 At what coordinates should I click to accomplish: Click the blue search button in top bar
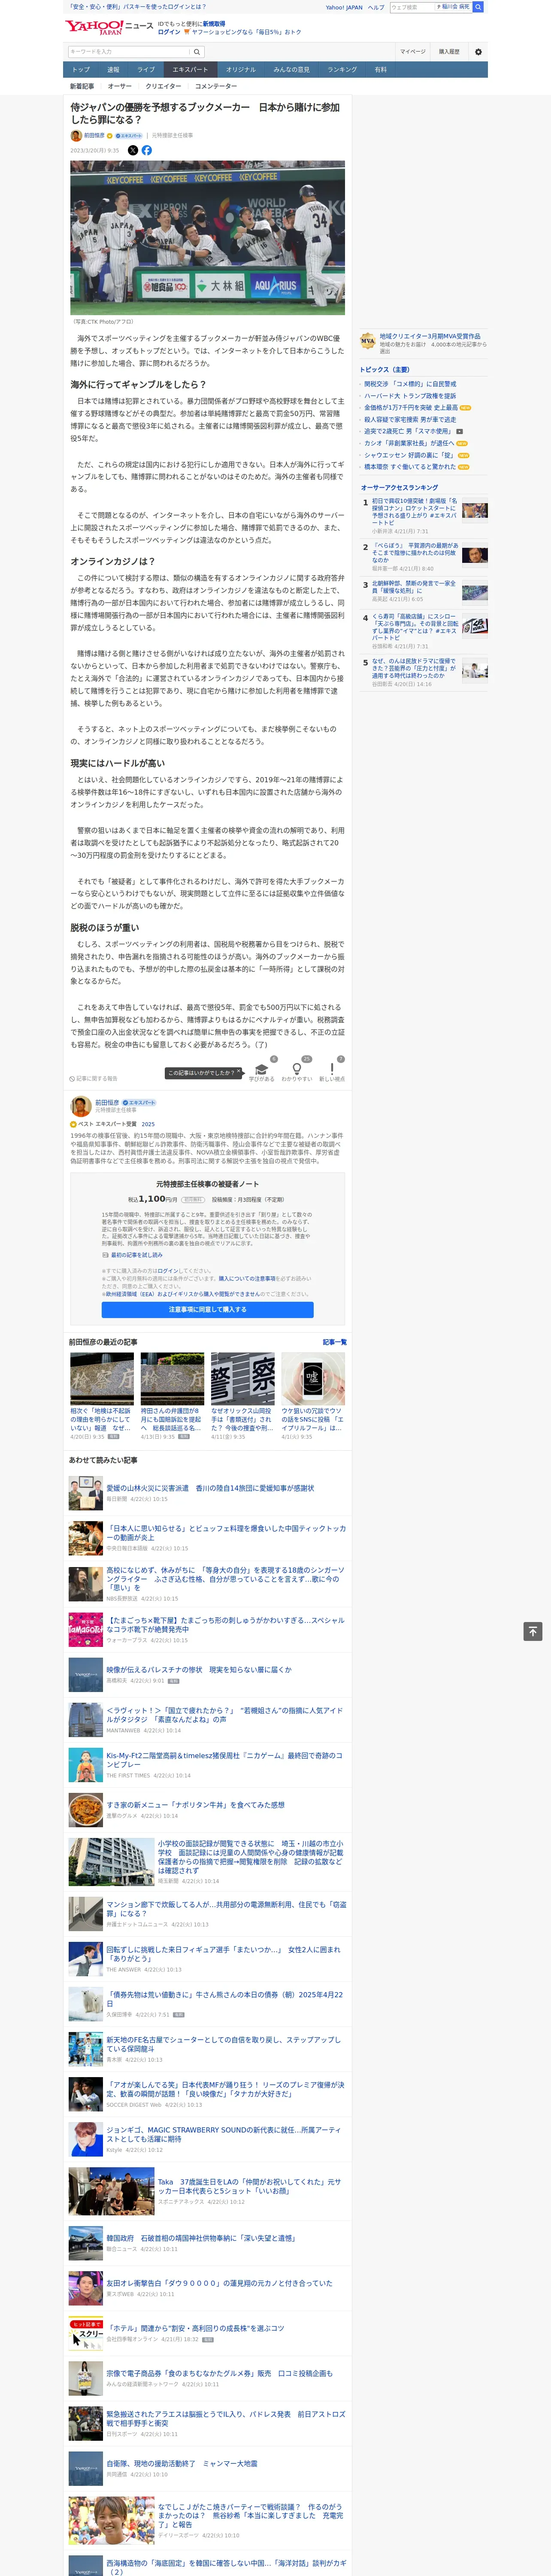pos(478,7)
